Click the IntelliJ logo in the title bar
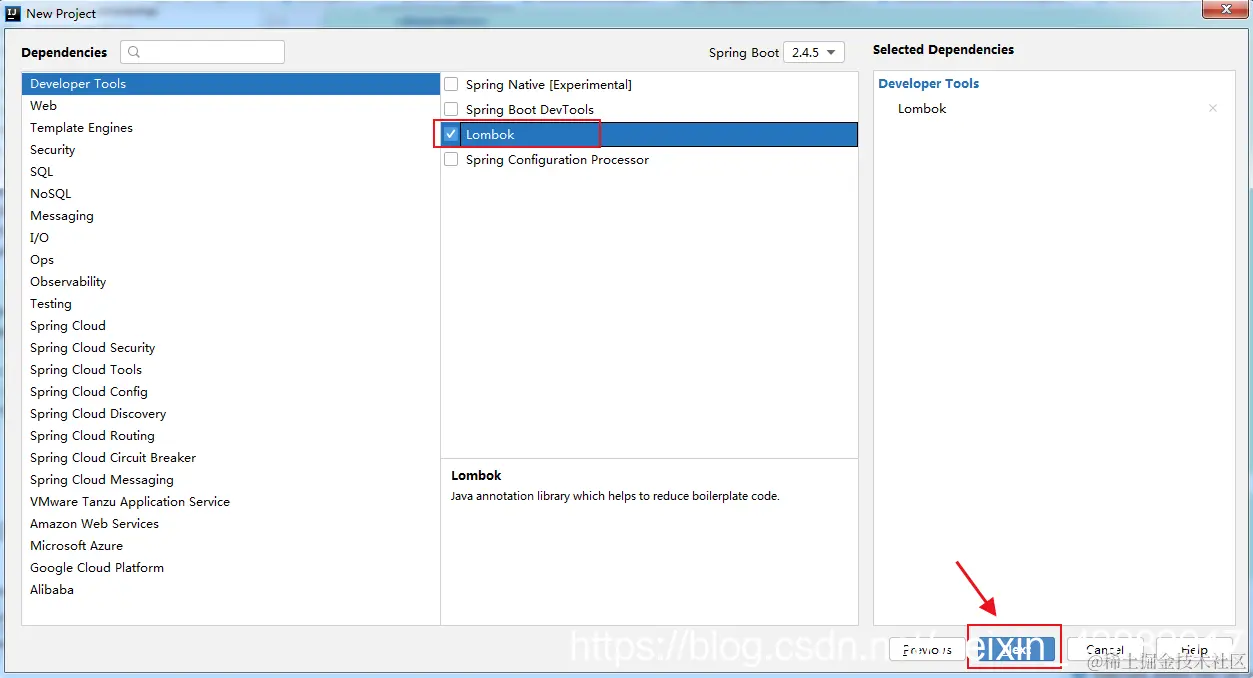 click(x=13, y=13)
